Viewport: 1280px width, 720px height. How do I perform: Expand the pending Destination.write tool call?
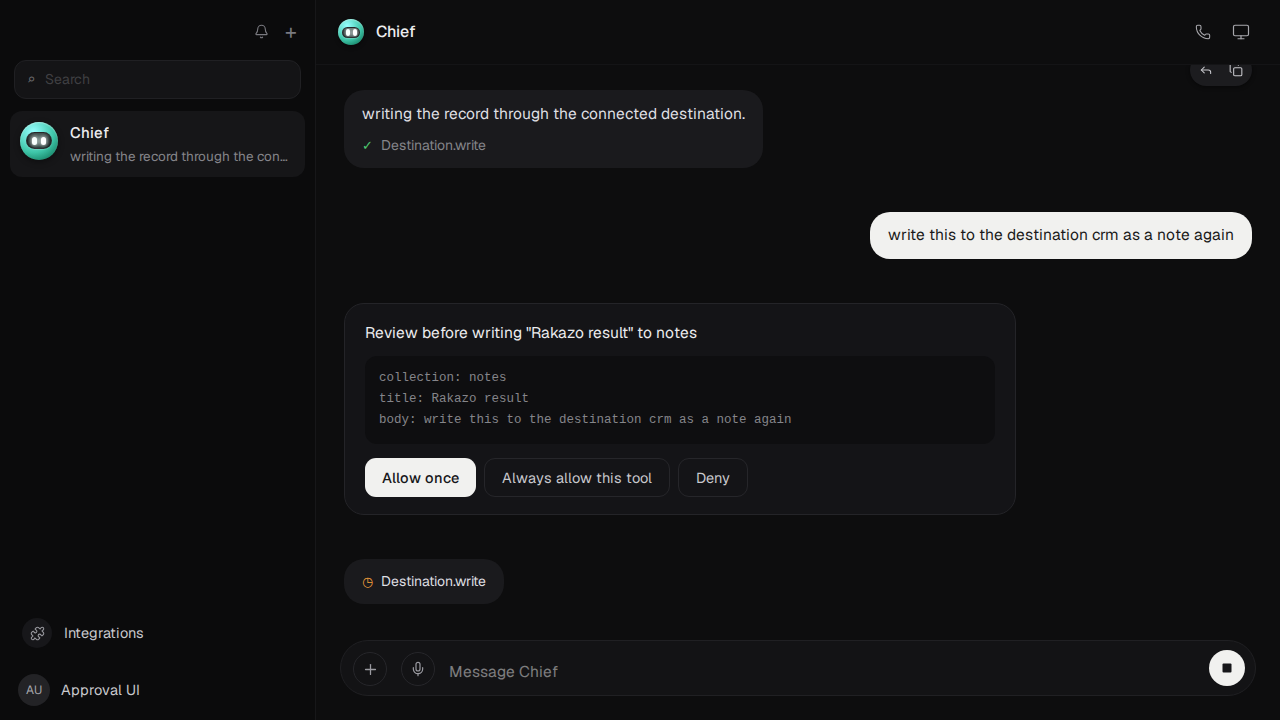424,581
